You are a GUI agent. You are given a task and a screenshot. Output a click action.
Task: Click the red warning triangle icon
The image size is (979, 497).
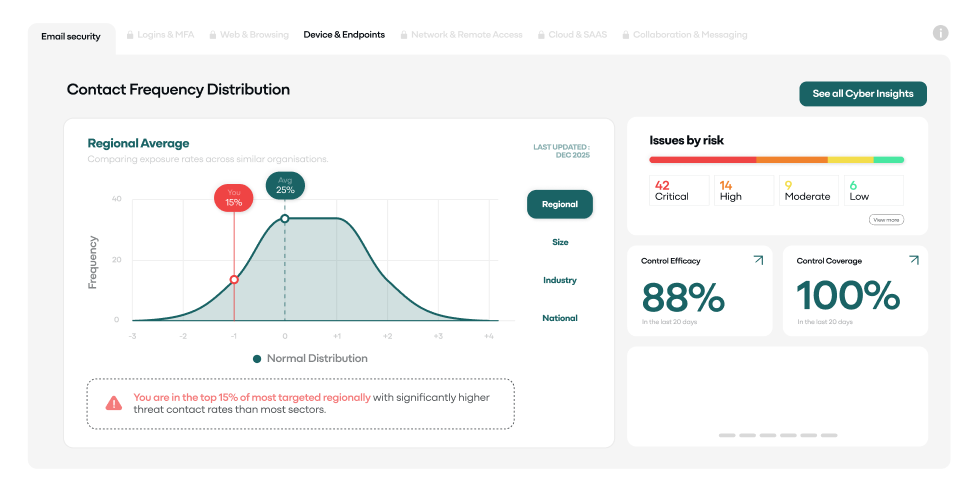114,403
